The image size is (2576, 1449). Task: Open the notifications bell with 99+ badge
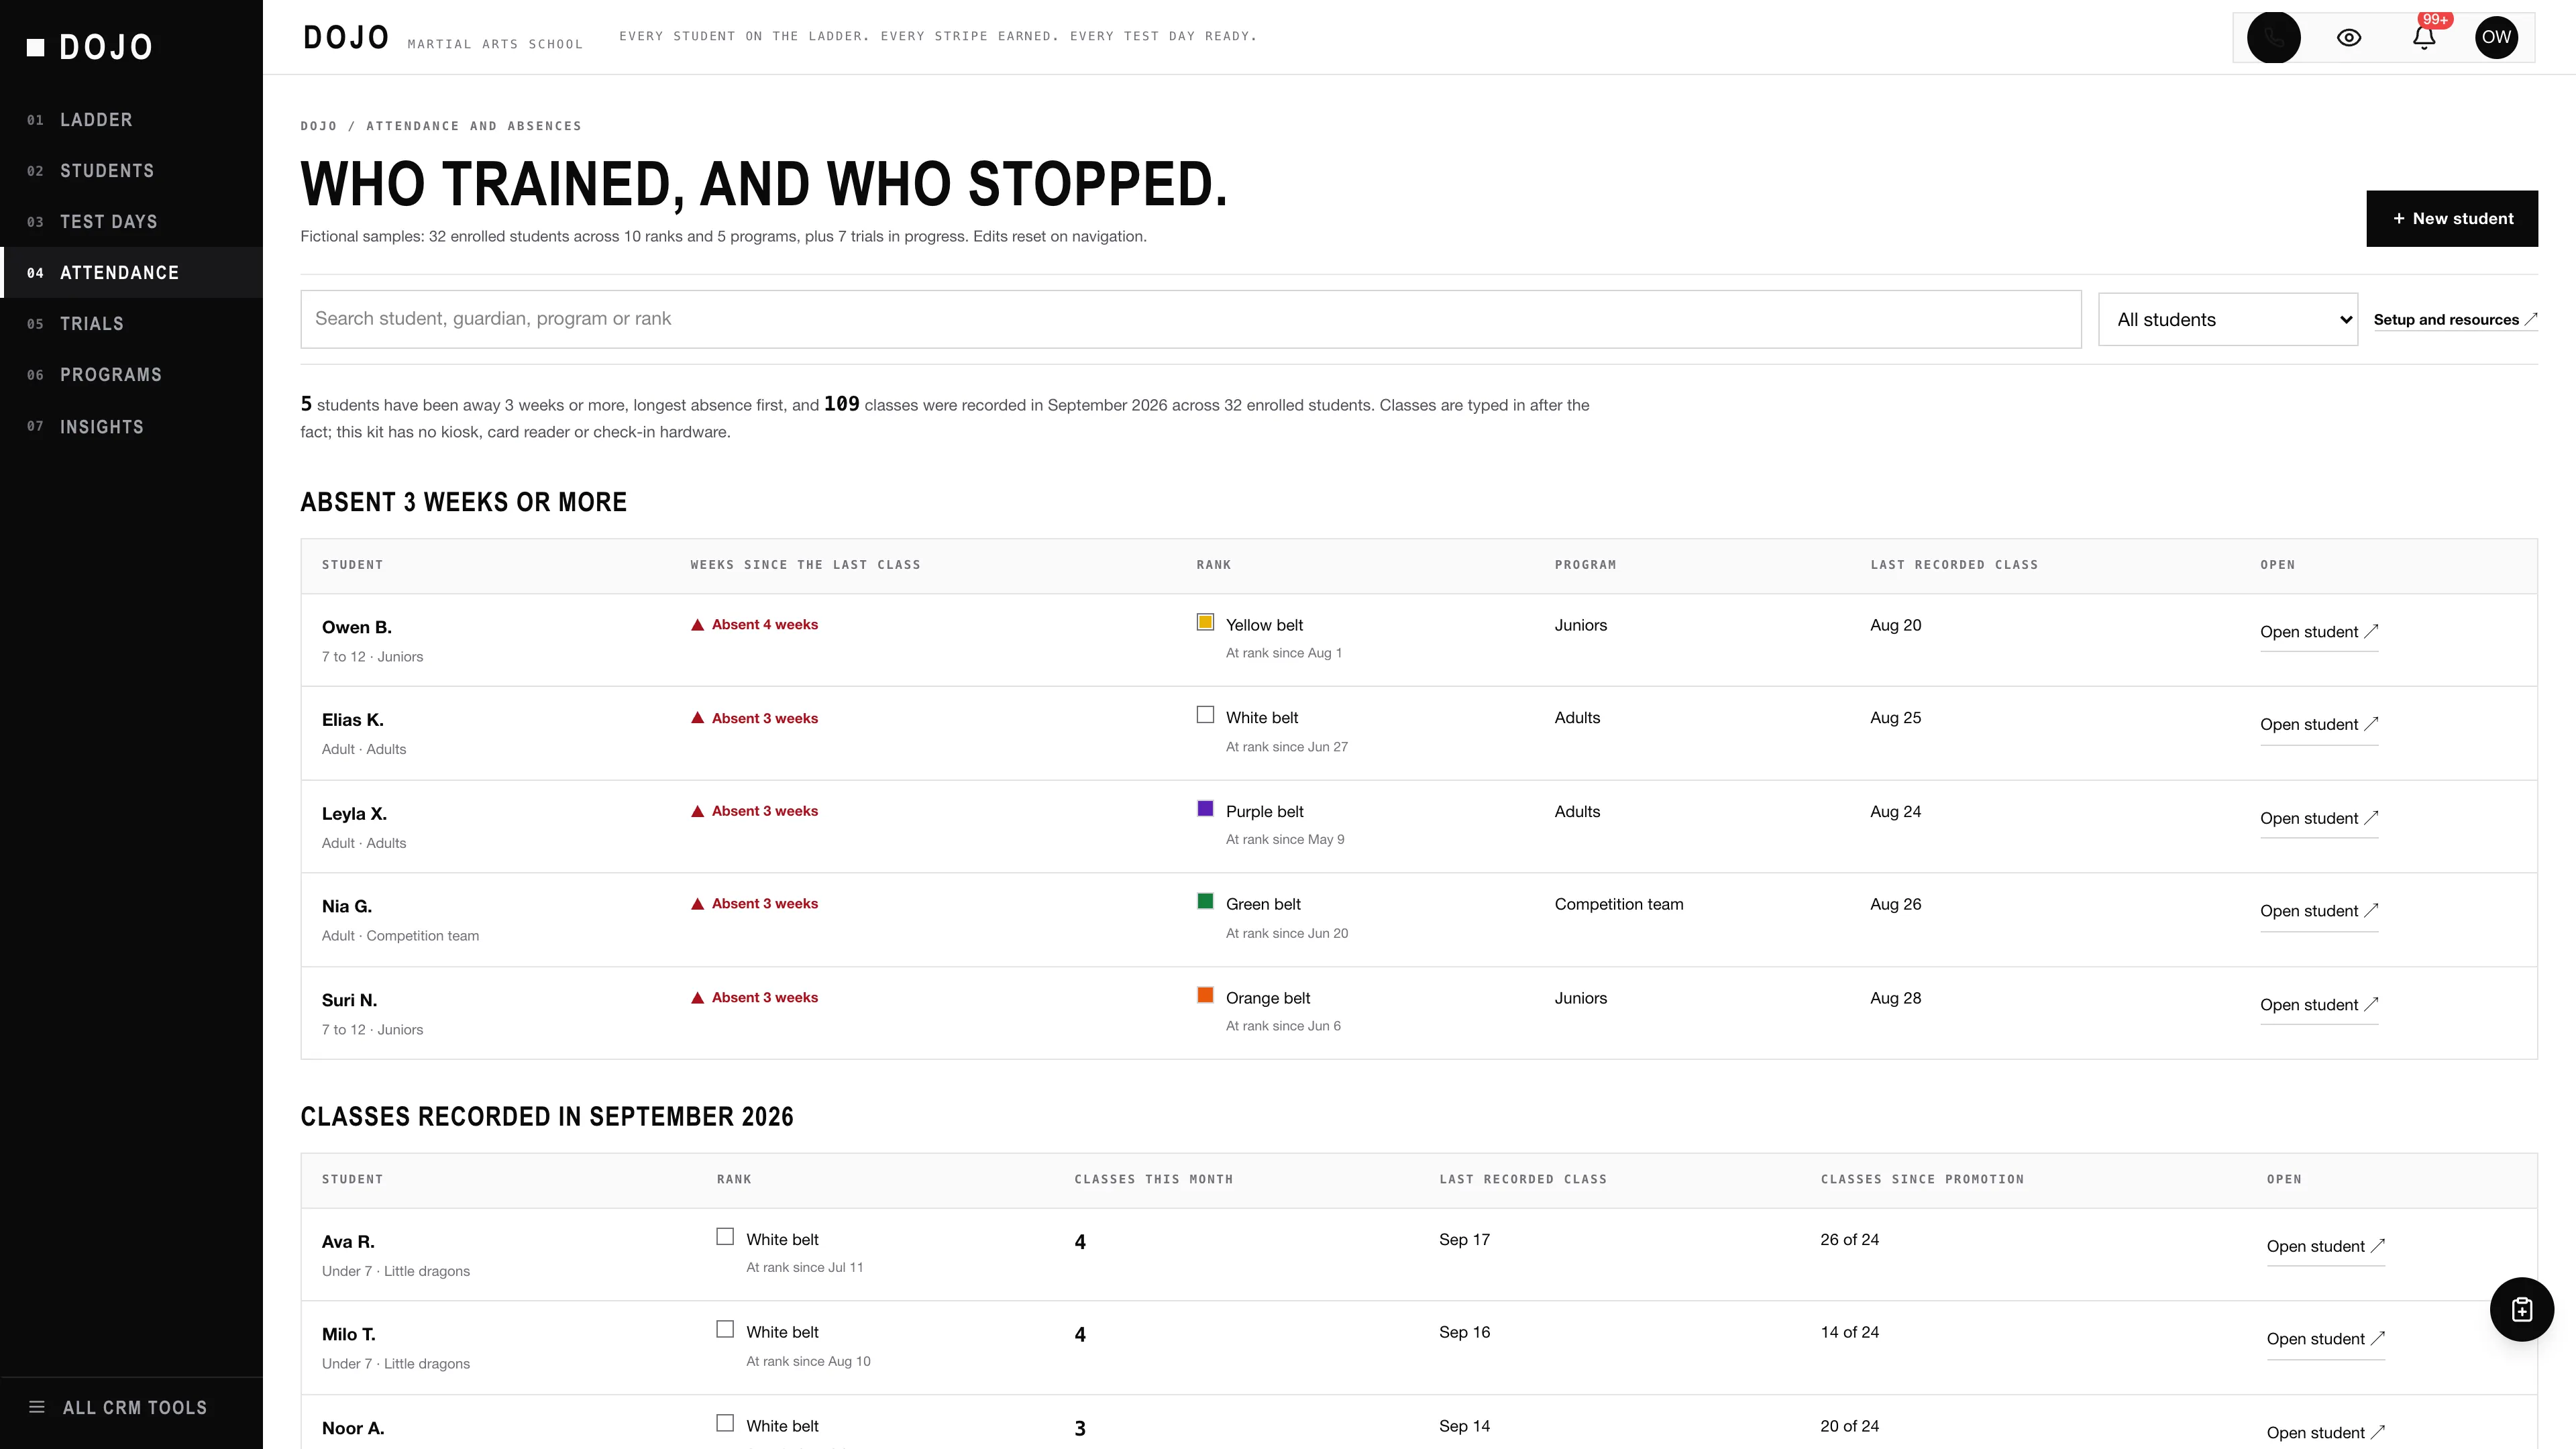click(2424, 37)
